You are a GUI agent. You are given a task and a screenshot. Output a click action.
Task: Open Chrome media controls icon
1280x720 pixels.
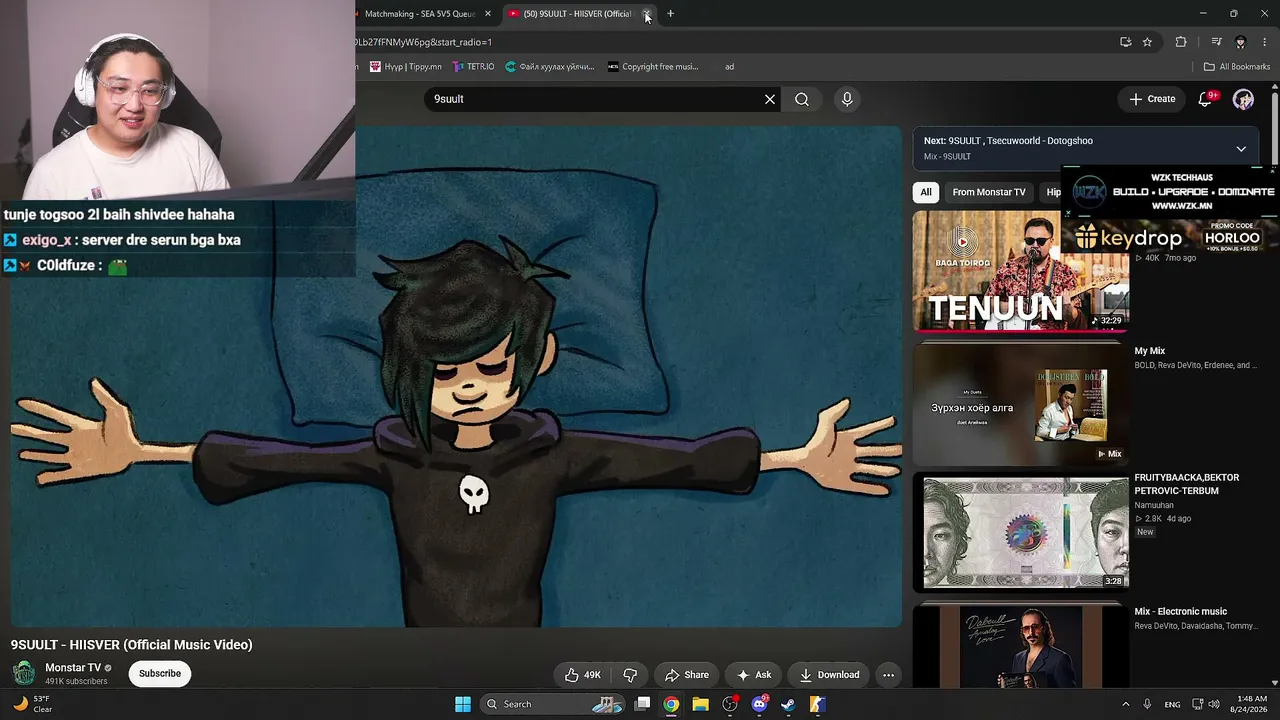point(1216,42)
